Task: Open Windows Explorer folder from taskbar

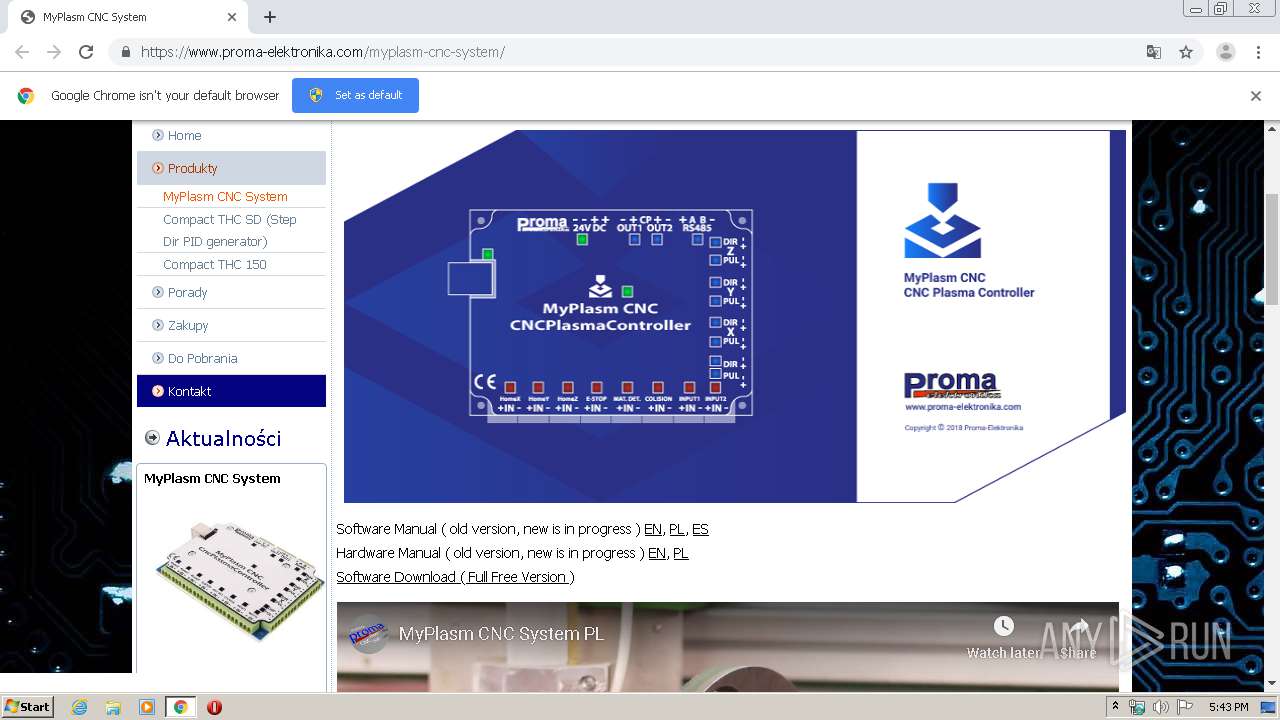Action: (x=113, y=707)
